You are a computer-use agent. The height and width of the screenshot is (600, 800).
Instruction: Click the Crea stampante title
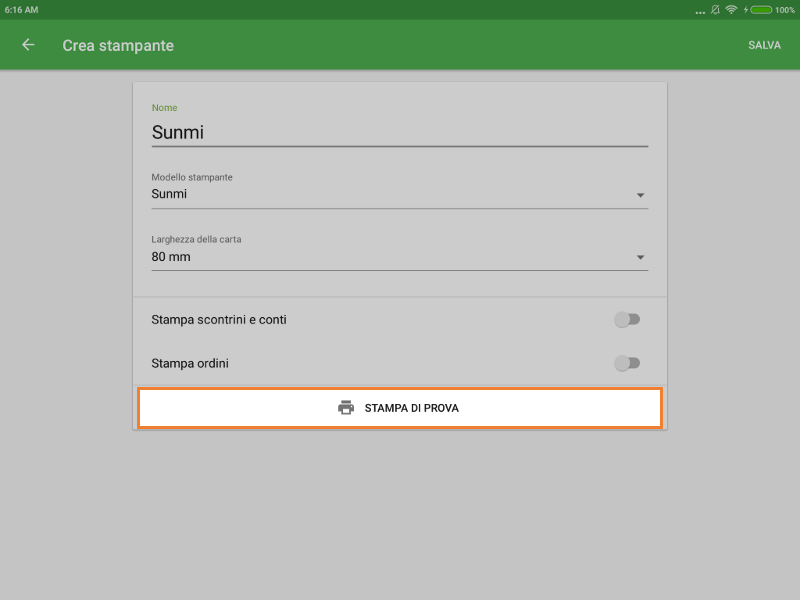(118, 45)
